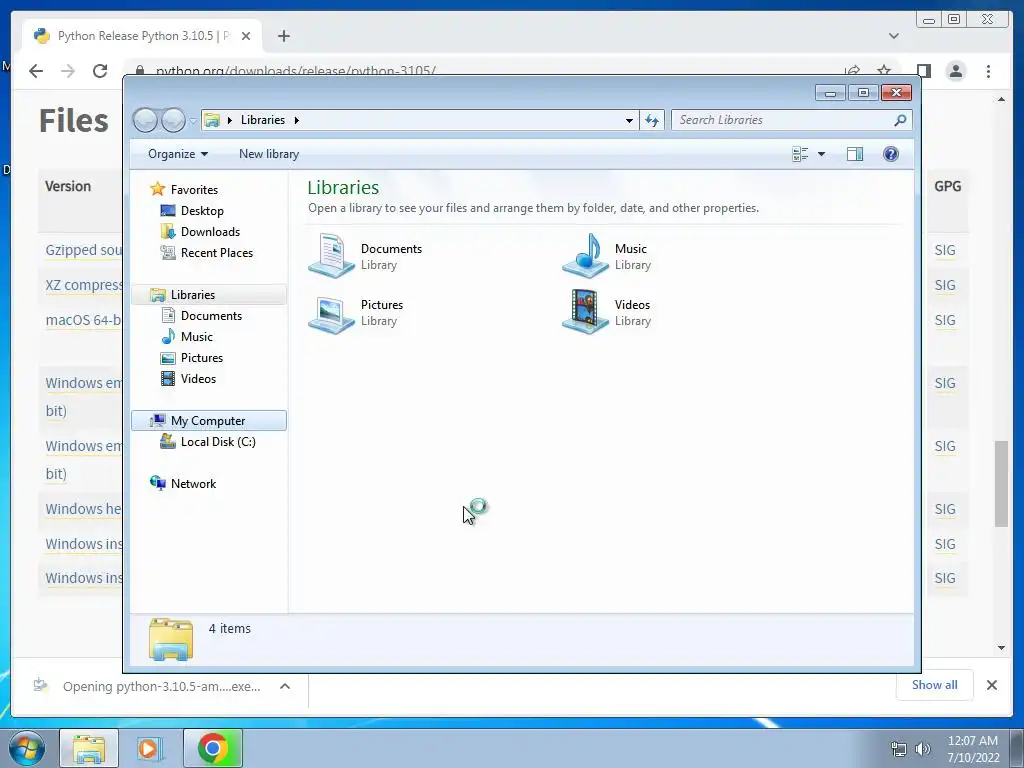Open the Documents library icon
Viewport: 1024px width, 768px height.
click(332, 256)
